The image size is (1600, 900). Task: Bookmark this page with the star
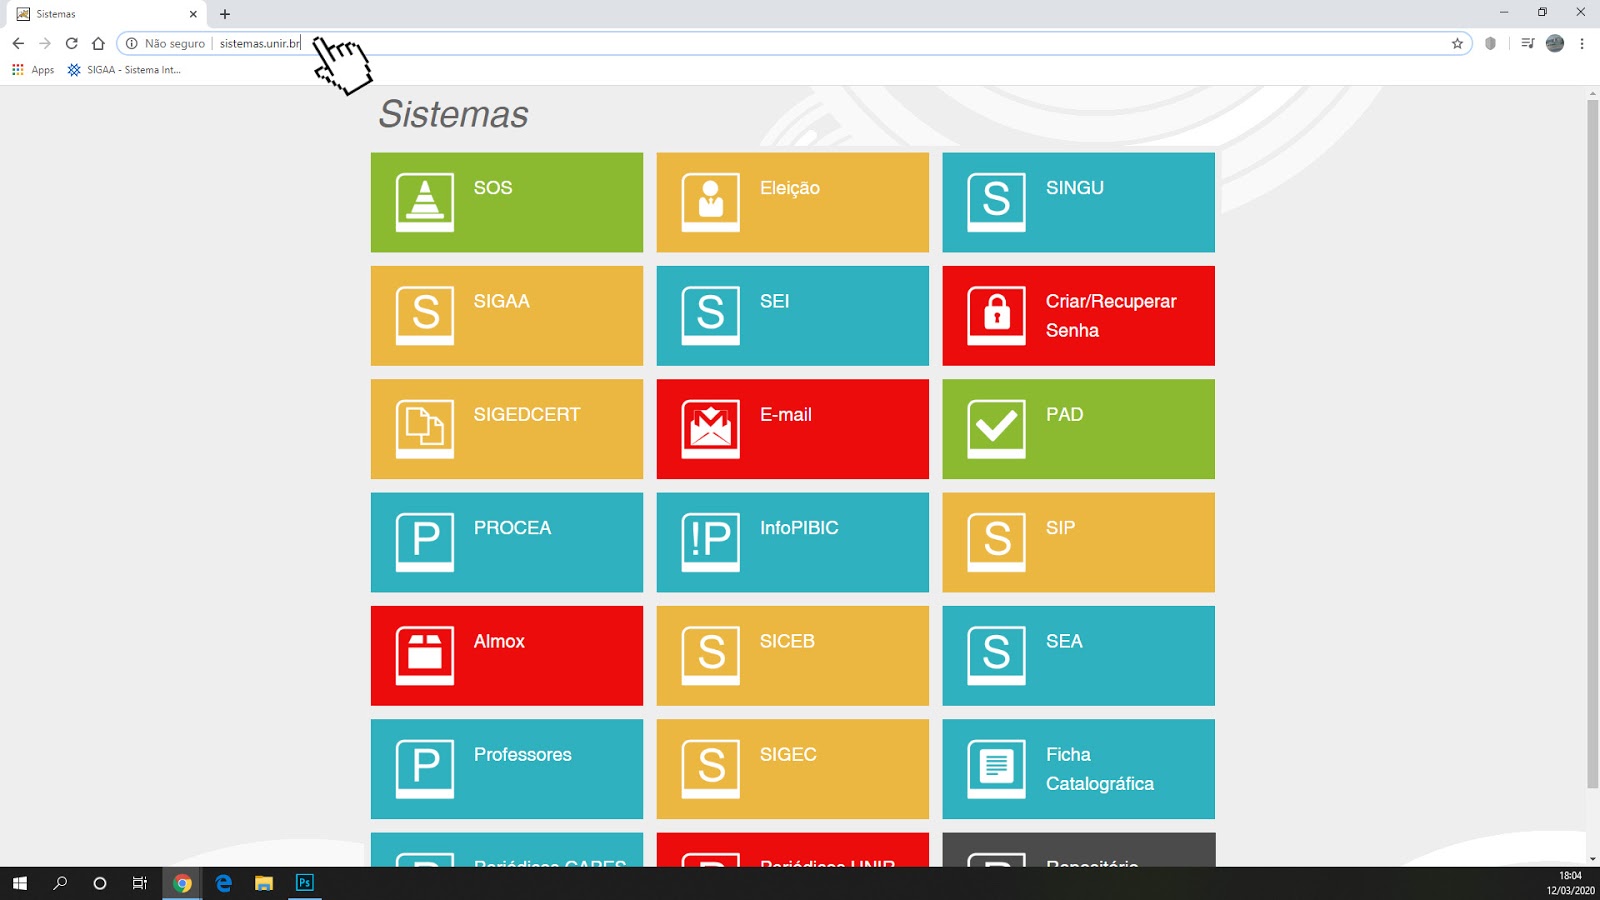tap(1457, 43)
